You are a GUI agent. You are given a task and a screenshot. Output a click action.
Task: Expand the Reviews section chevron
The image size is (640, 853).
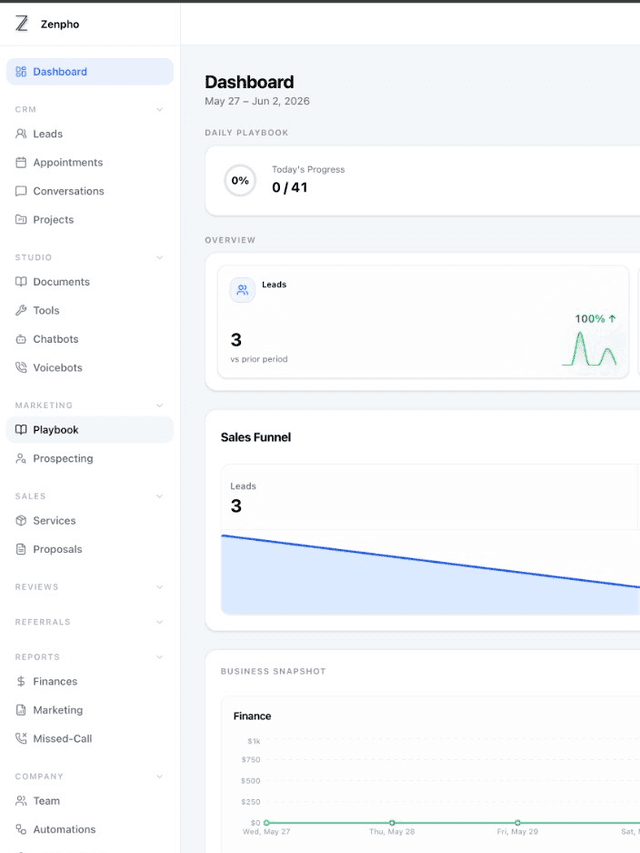159,587
